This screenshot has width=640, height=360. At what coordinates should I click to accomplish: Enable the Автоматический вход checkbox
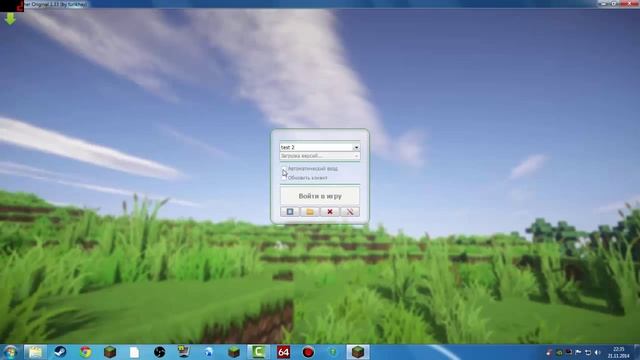284,169
